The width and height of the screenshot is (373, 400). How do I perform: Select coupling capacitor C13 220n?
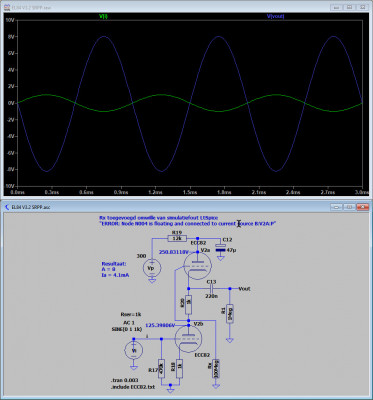(x=211, y=288)
